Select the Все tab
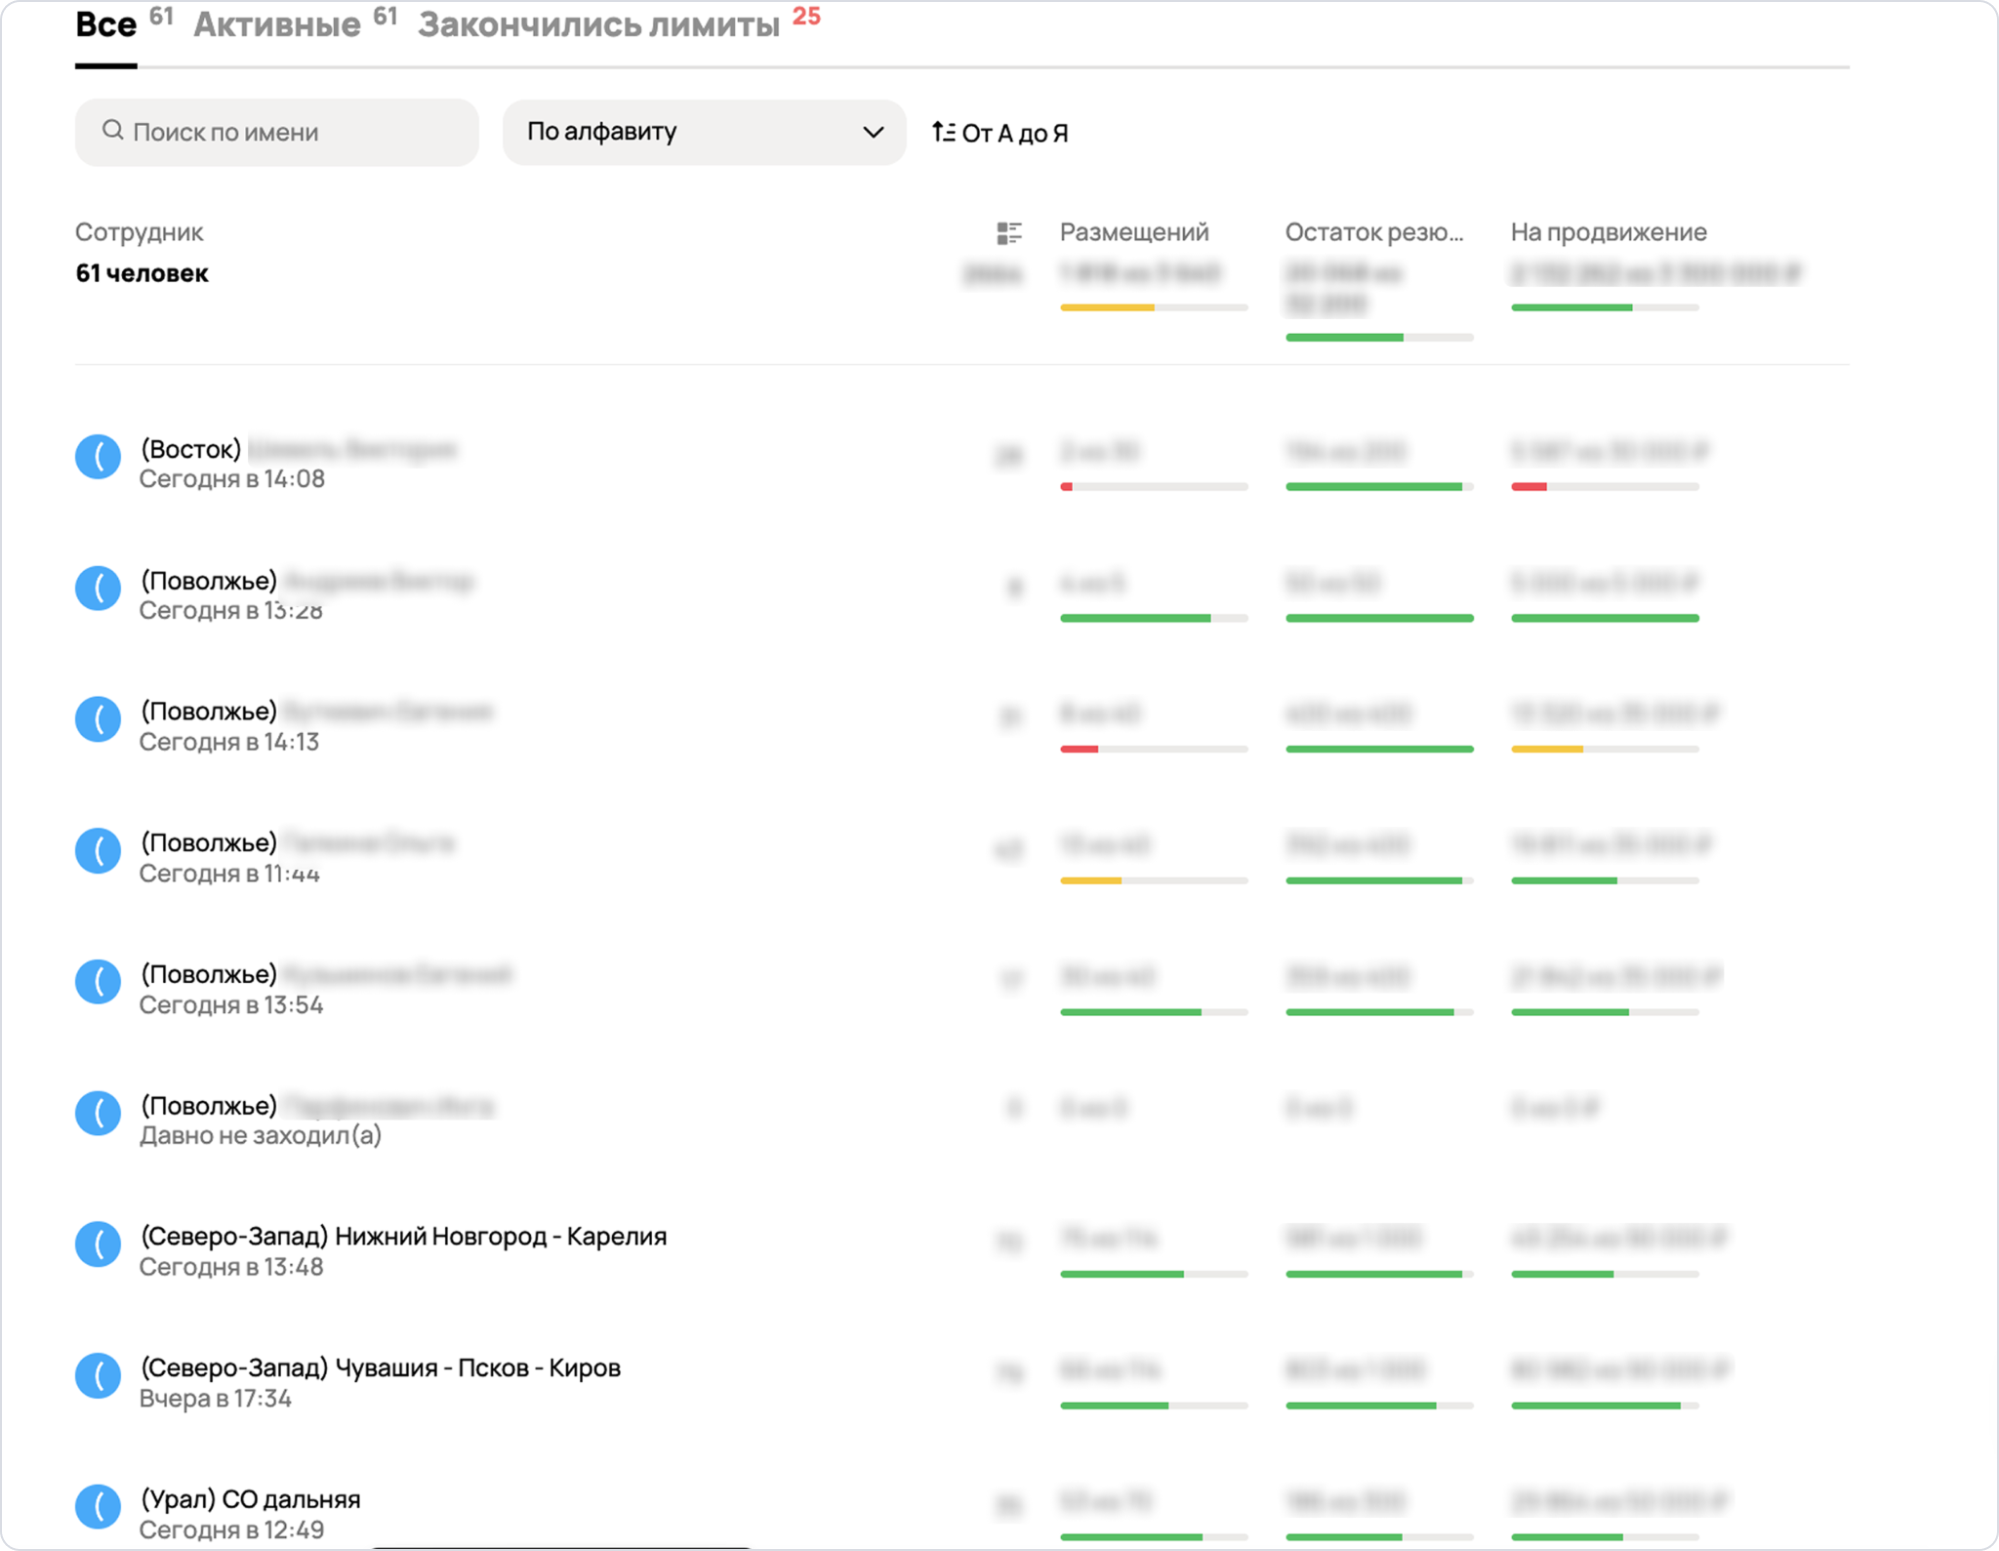The image size is (1999, 1551). coord(106,24)
